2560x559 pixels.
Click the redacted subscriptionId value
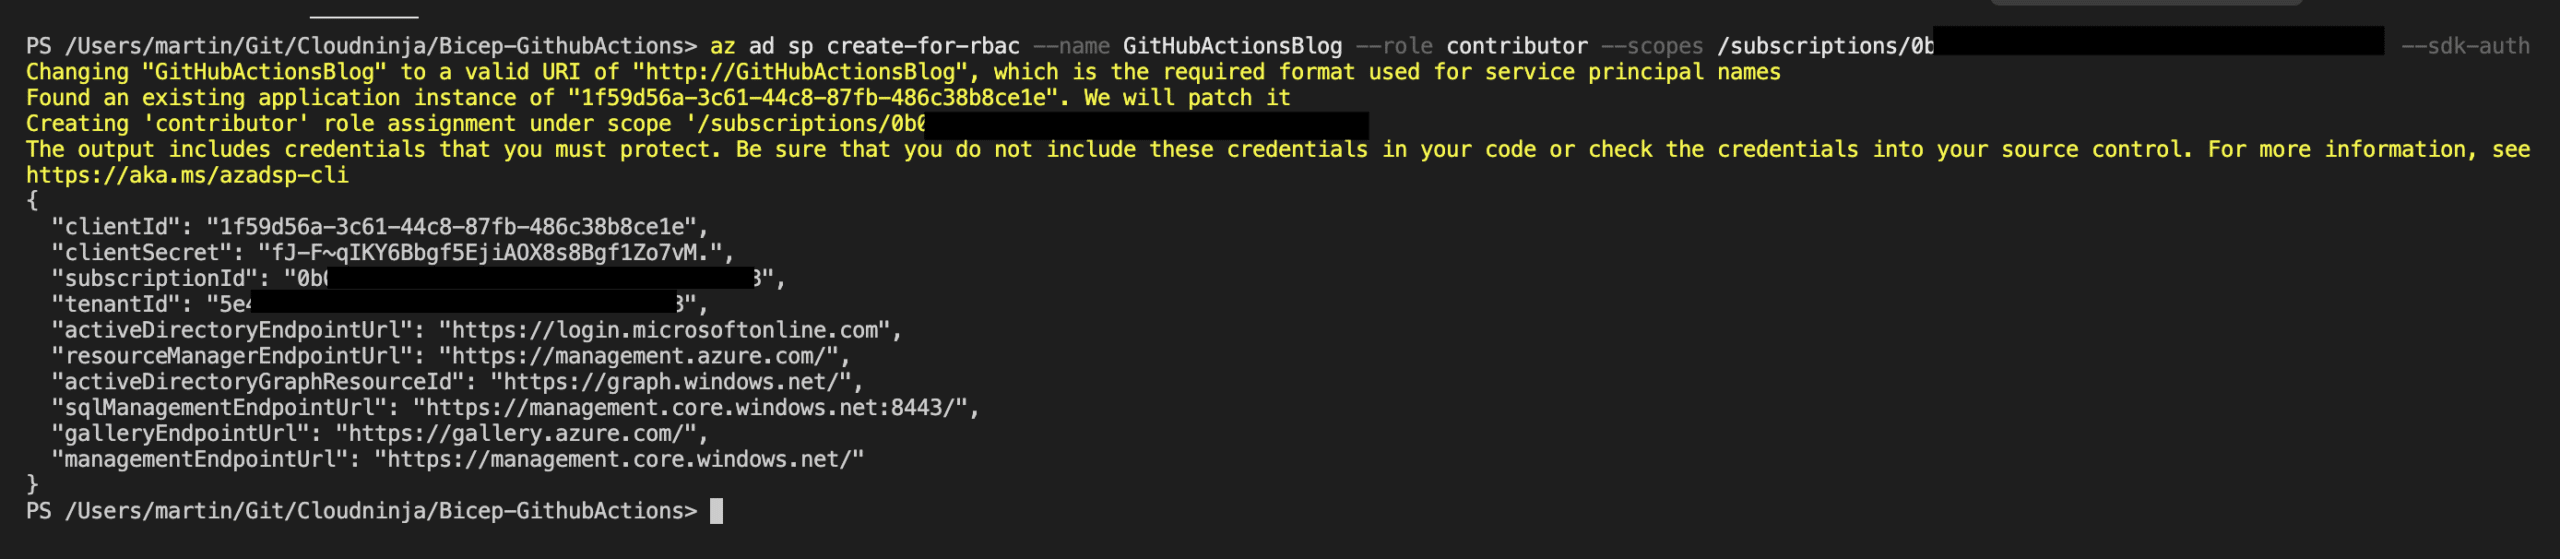[x=540, y=279]
